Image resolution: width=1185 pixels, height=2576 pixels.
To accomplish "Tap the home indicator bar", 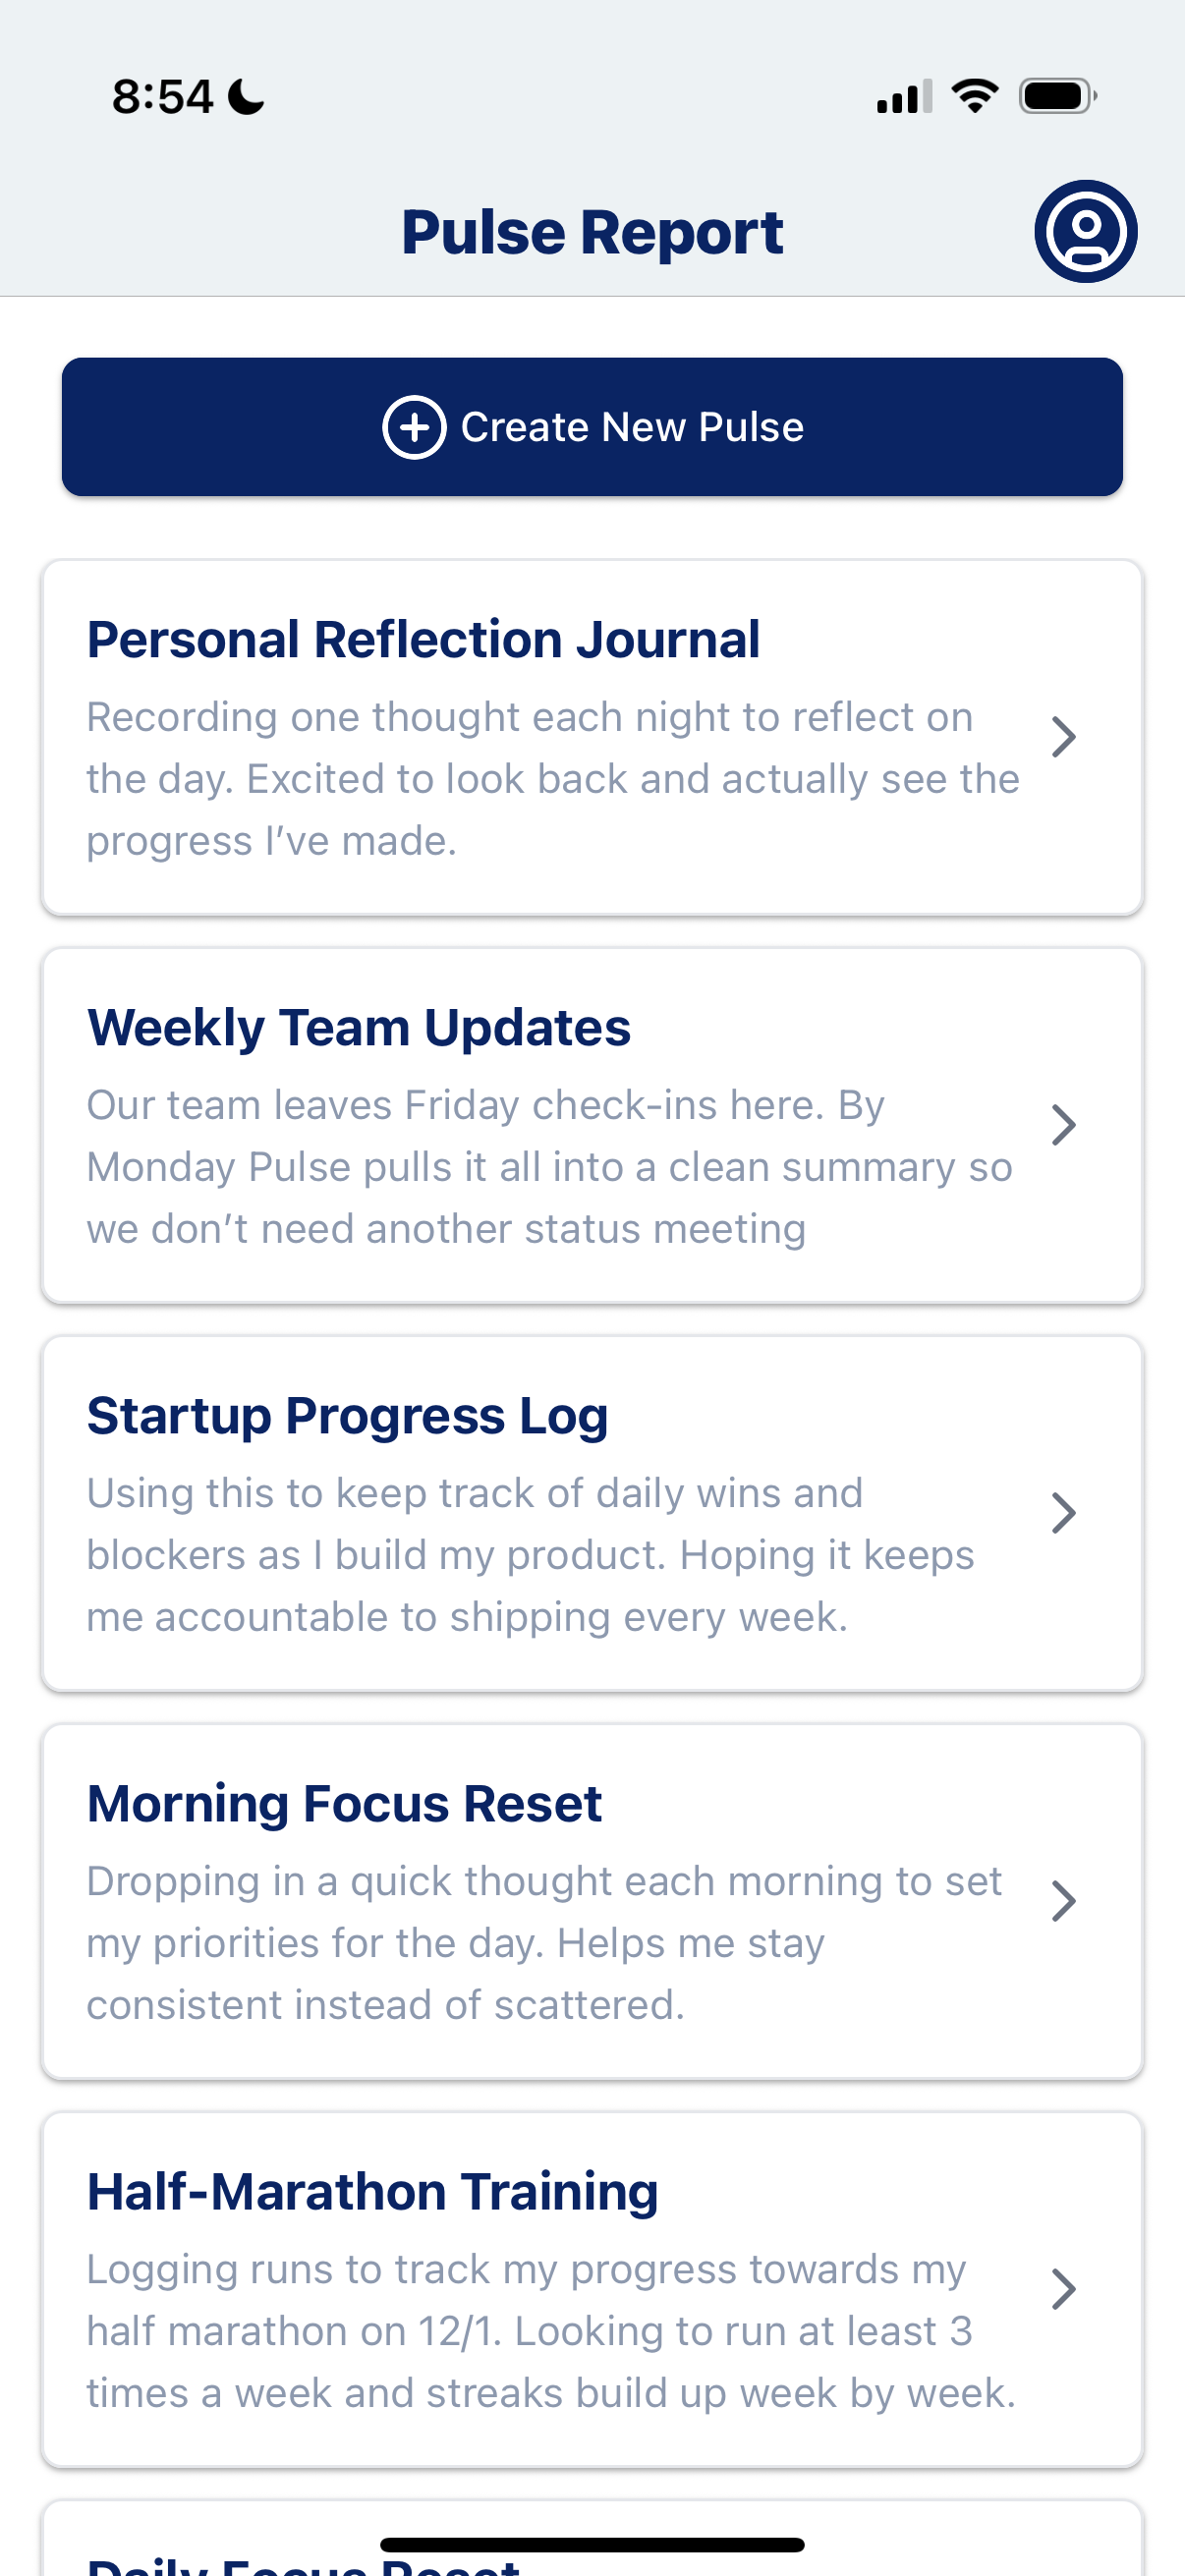I will coord(592,2545).
